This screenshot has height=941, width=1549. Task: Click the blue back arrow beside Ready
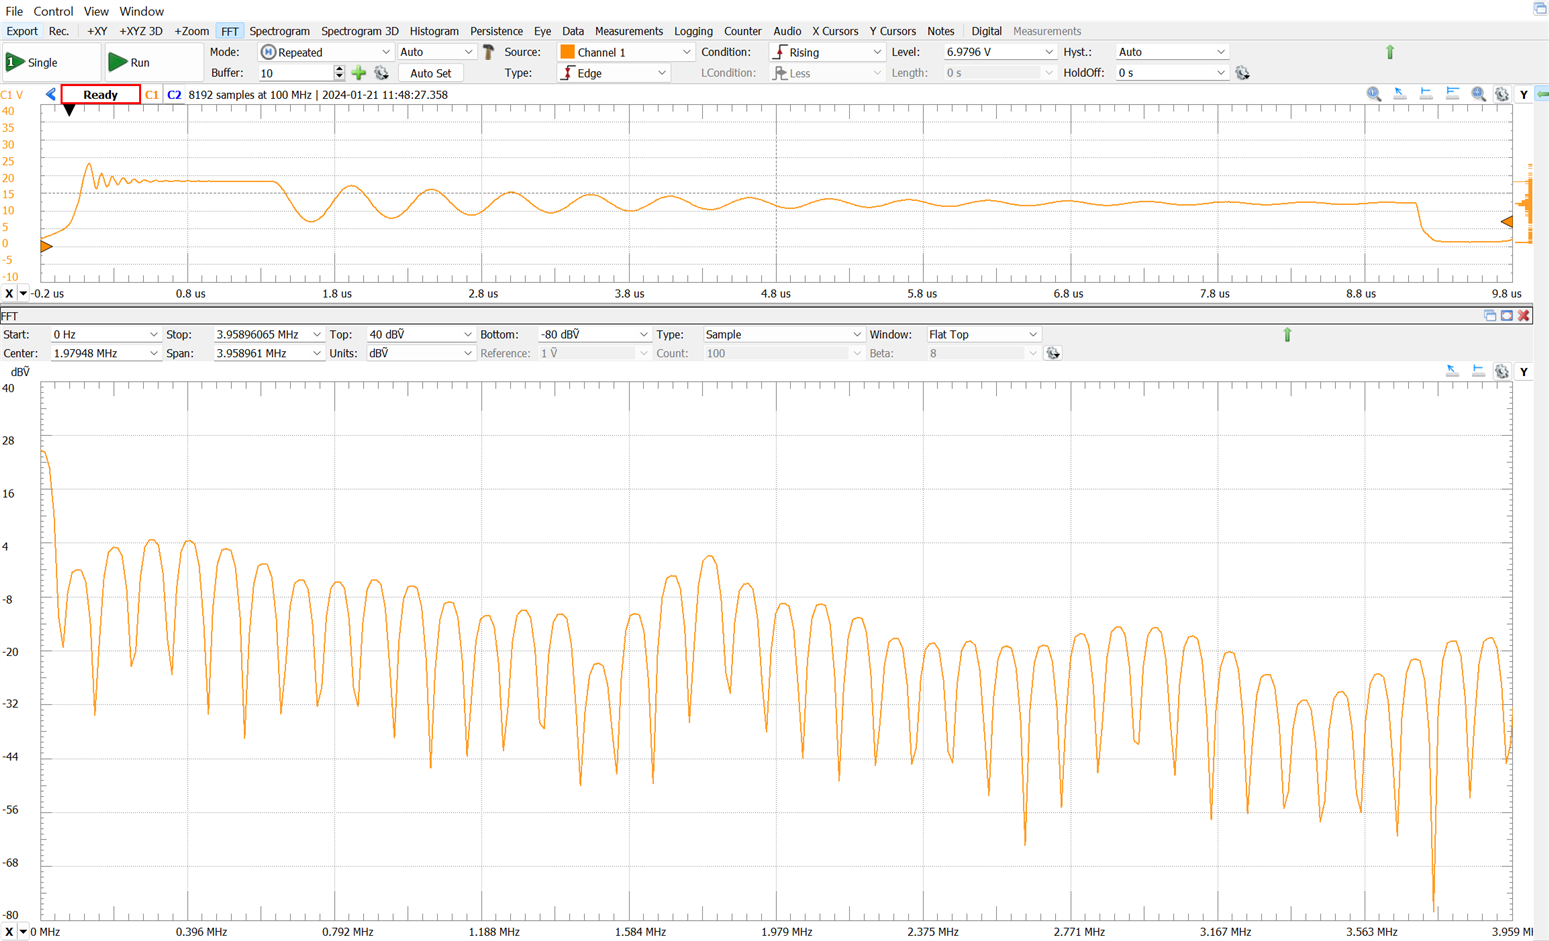(x=51, y=95)
